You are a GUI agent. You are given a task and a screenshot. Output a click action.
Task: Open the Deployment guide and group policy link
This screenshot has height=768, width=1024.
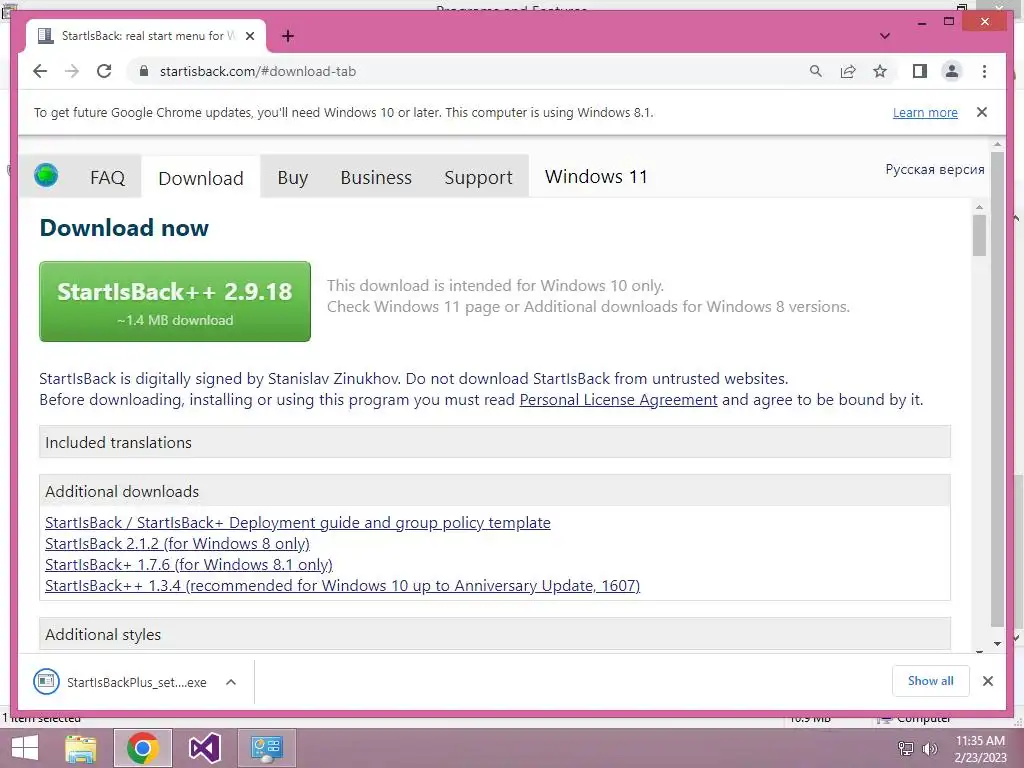297,522
